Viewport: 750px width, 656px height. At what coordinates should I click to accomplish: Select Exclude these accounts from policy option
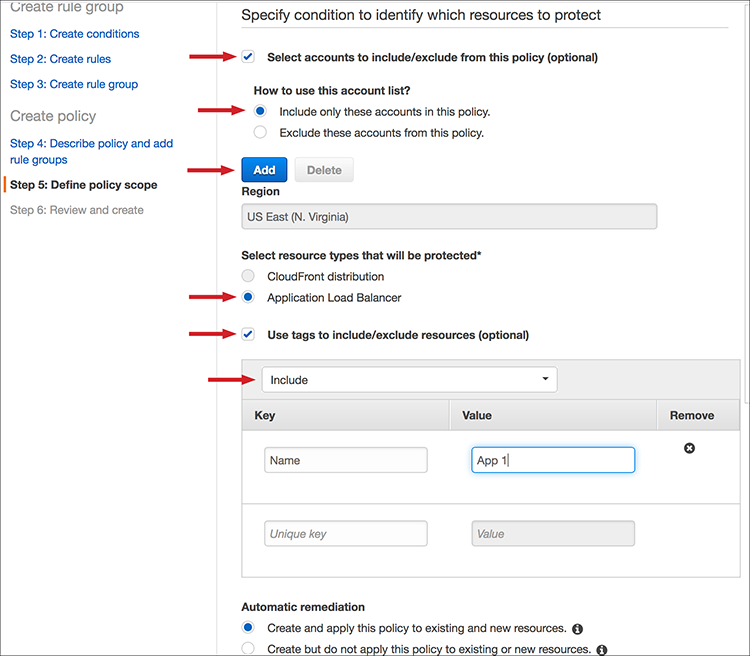(x=261, y=132)
